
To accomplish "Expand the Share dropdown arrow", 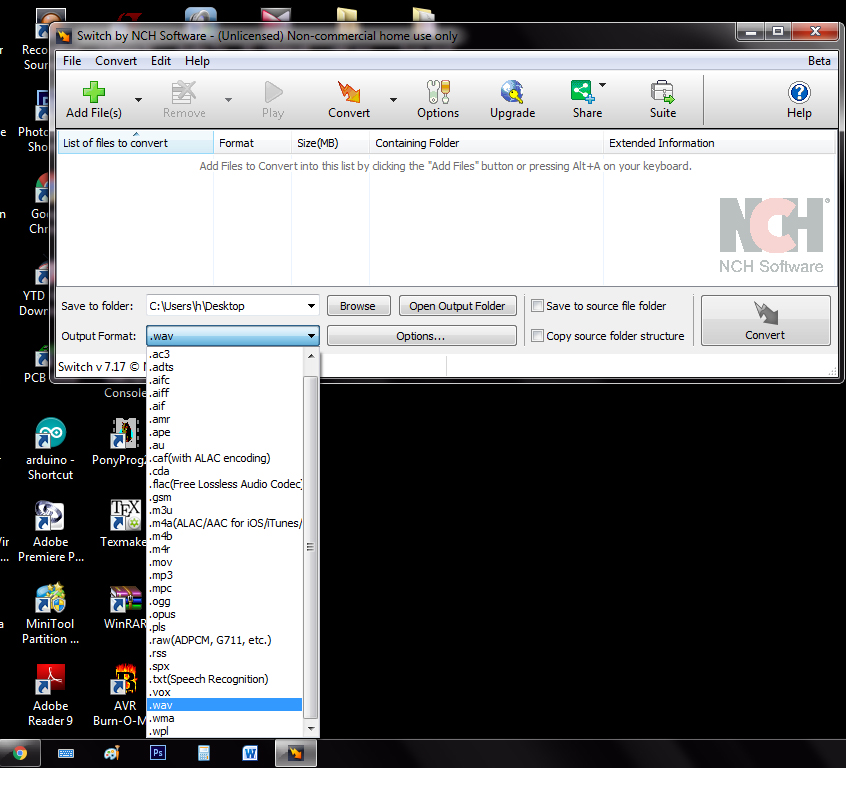I will (x=603, y=85).
